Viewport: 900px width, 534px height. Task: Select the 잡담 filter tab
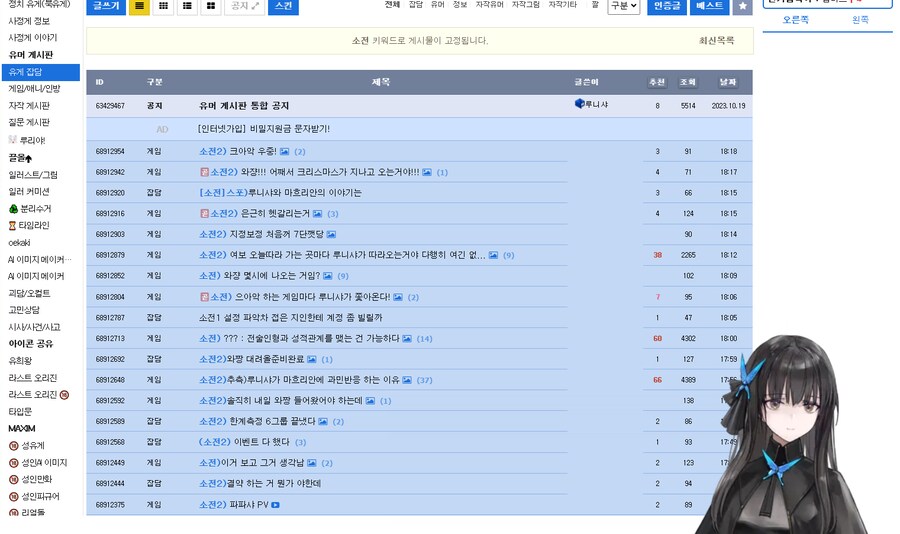[x=416, y=5]
